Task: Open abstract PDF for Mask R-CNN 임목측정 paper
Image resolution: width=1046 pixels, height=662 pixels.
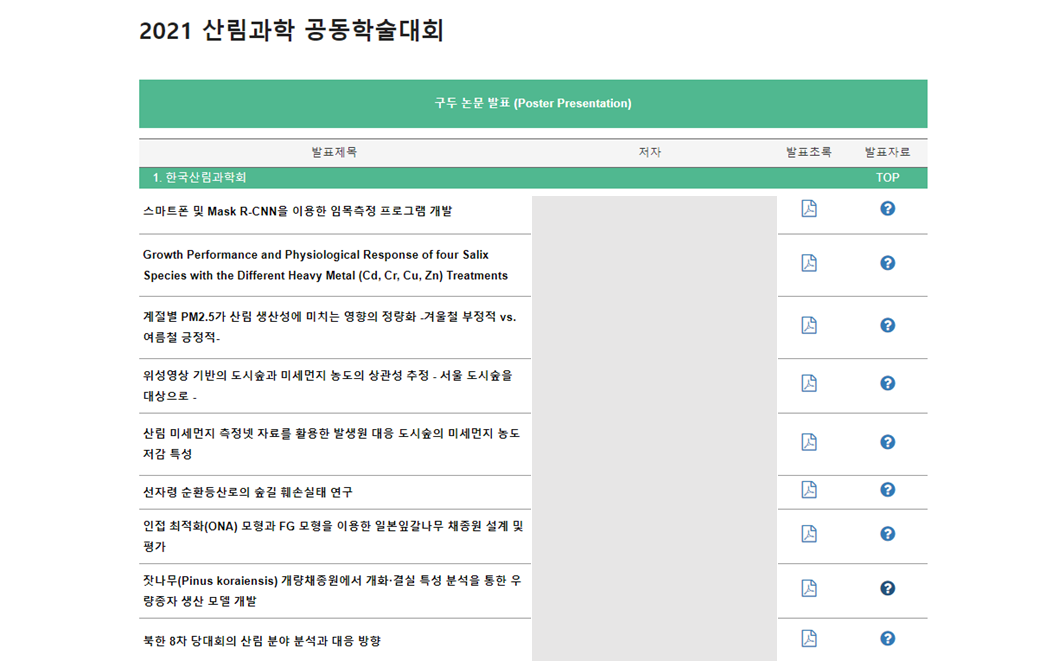Action: coord(809,209)
